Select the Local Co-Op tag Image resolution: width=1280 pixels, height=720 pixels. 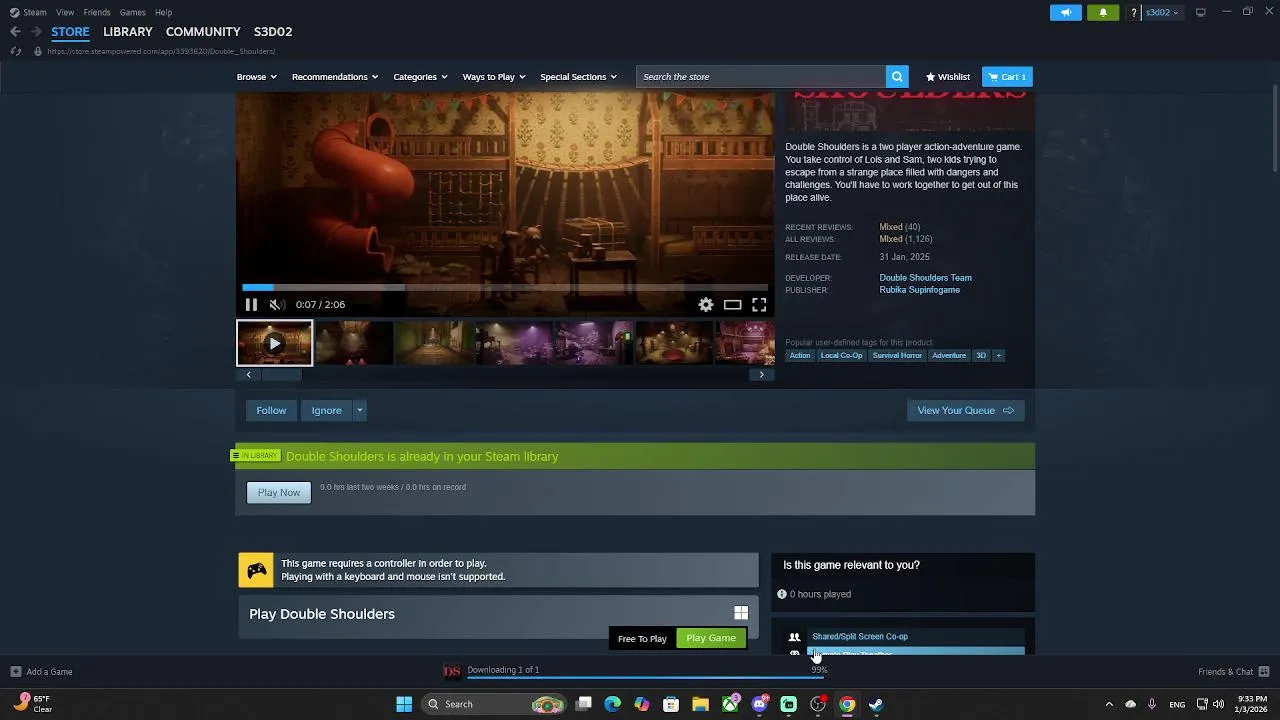pos(841,355)
